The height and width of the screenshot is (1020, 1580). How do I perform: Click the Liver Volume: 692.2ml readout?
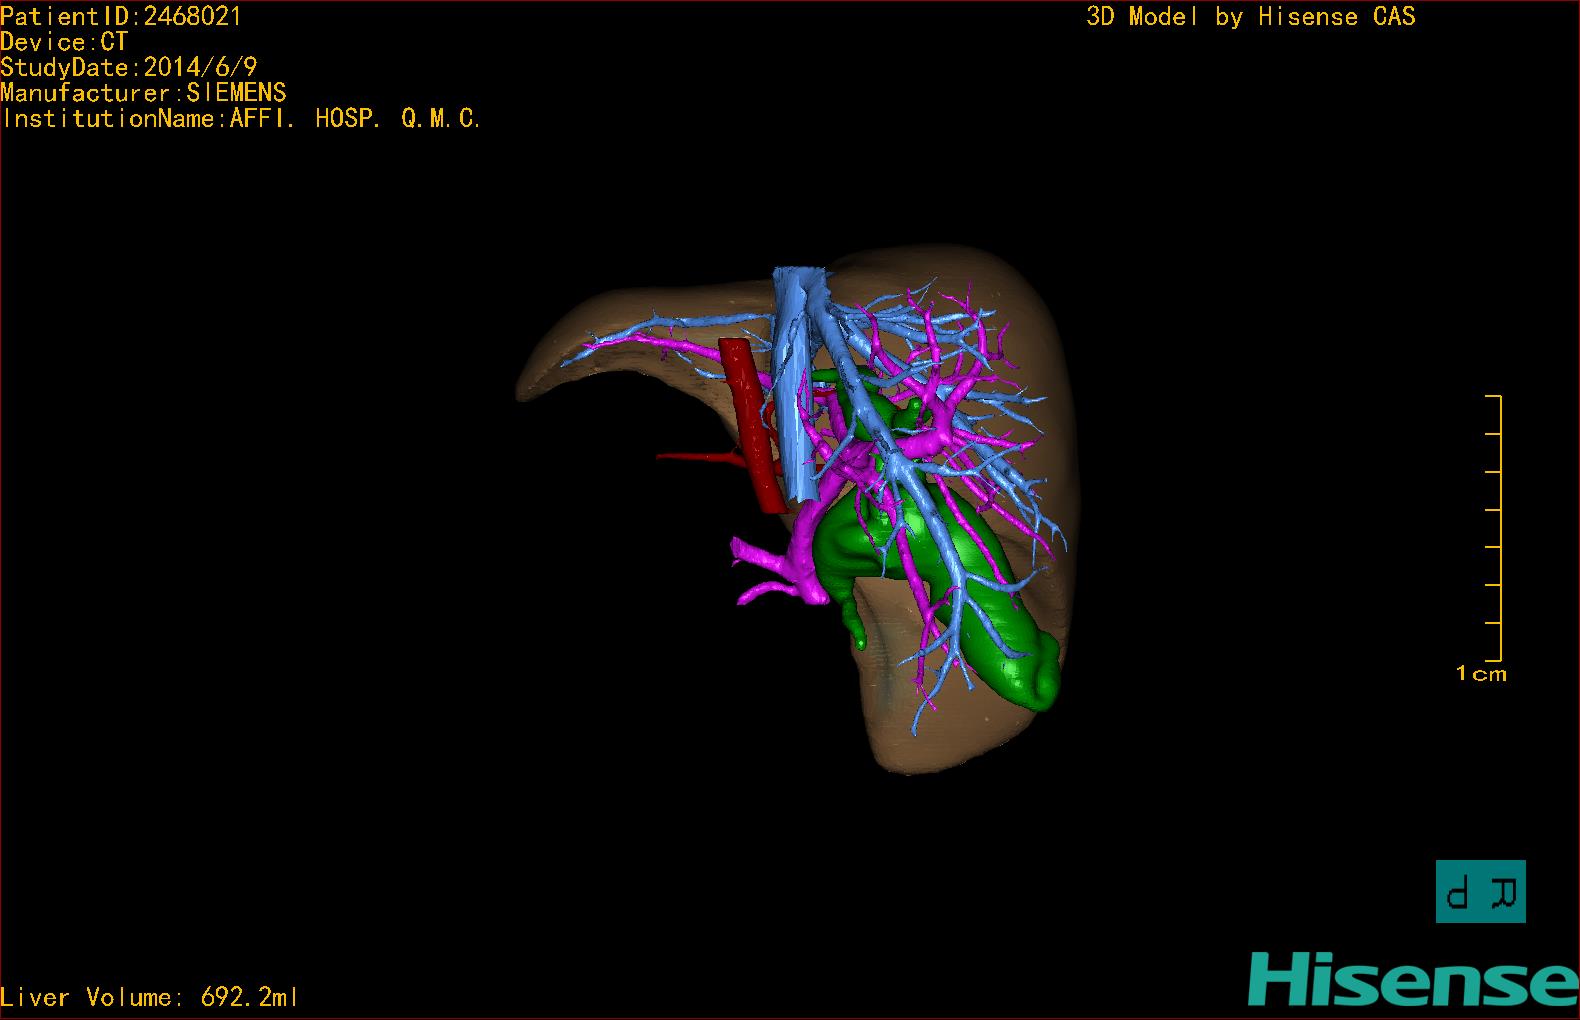tap(149, 997)
